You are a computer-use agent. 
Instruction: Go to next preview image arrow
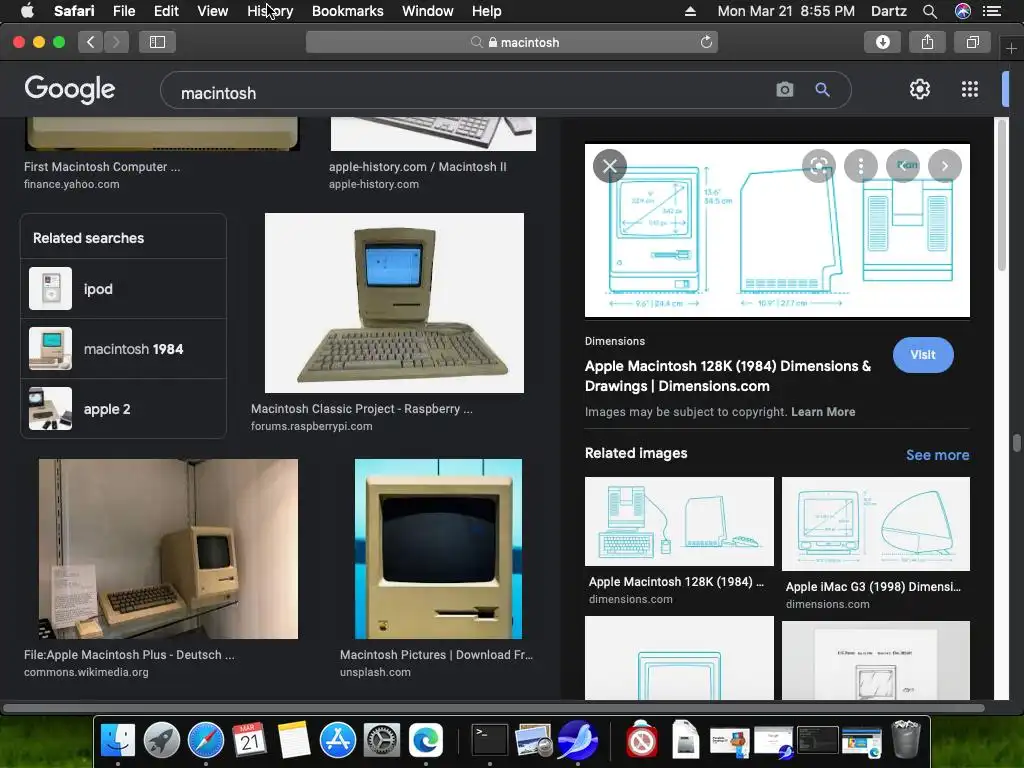[944, 166]
